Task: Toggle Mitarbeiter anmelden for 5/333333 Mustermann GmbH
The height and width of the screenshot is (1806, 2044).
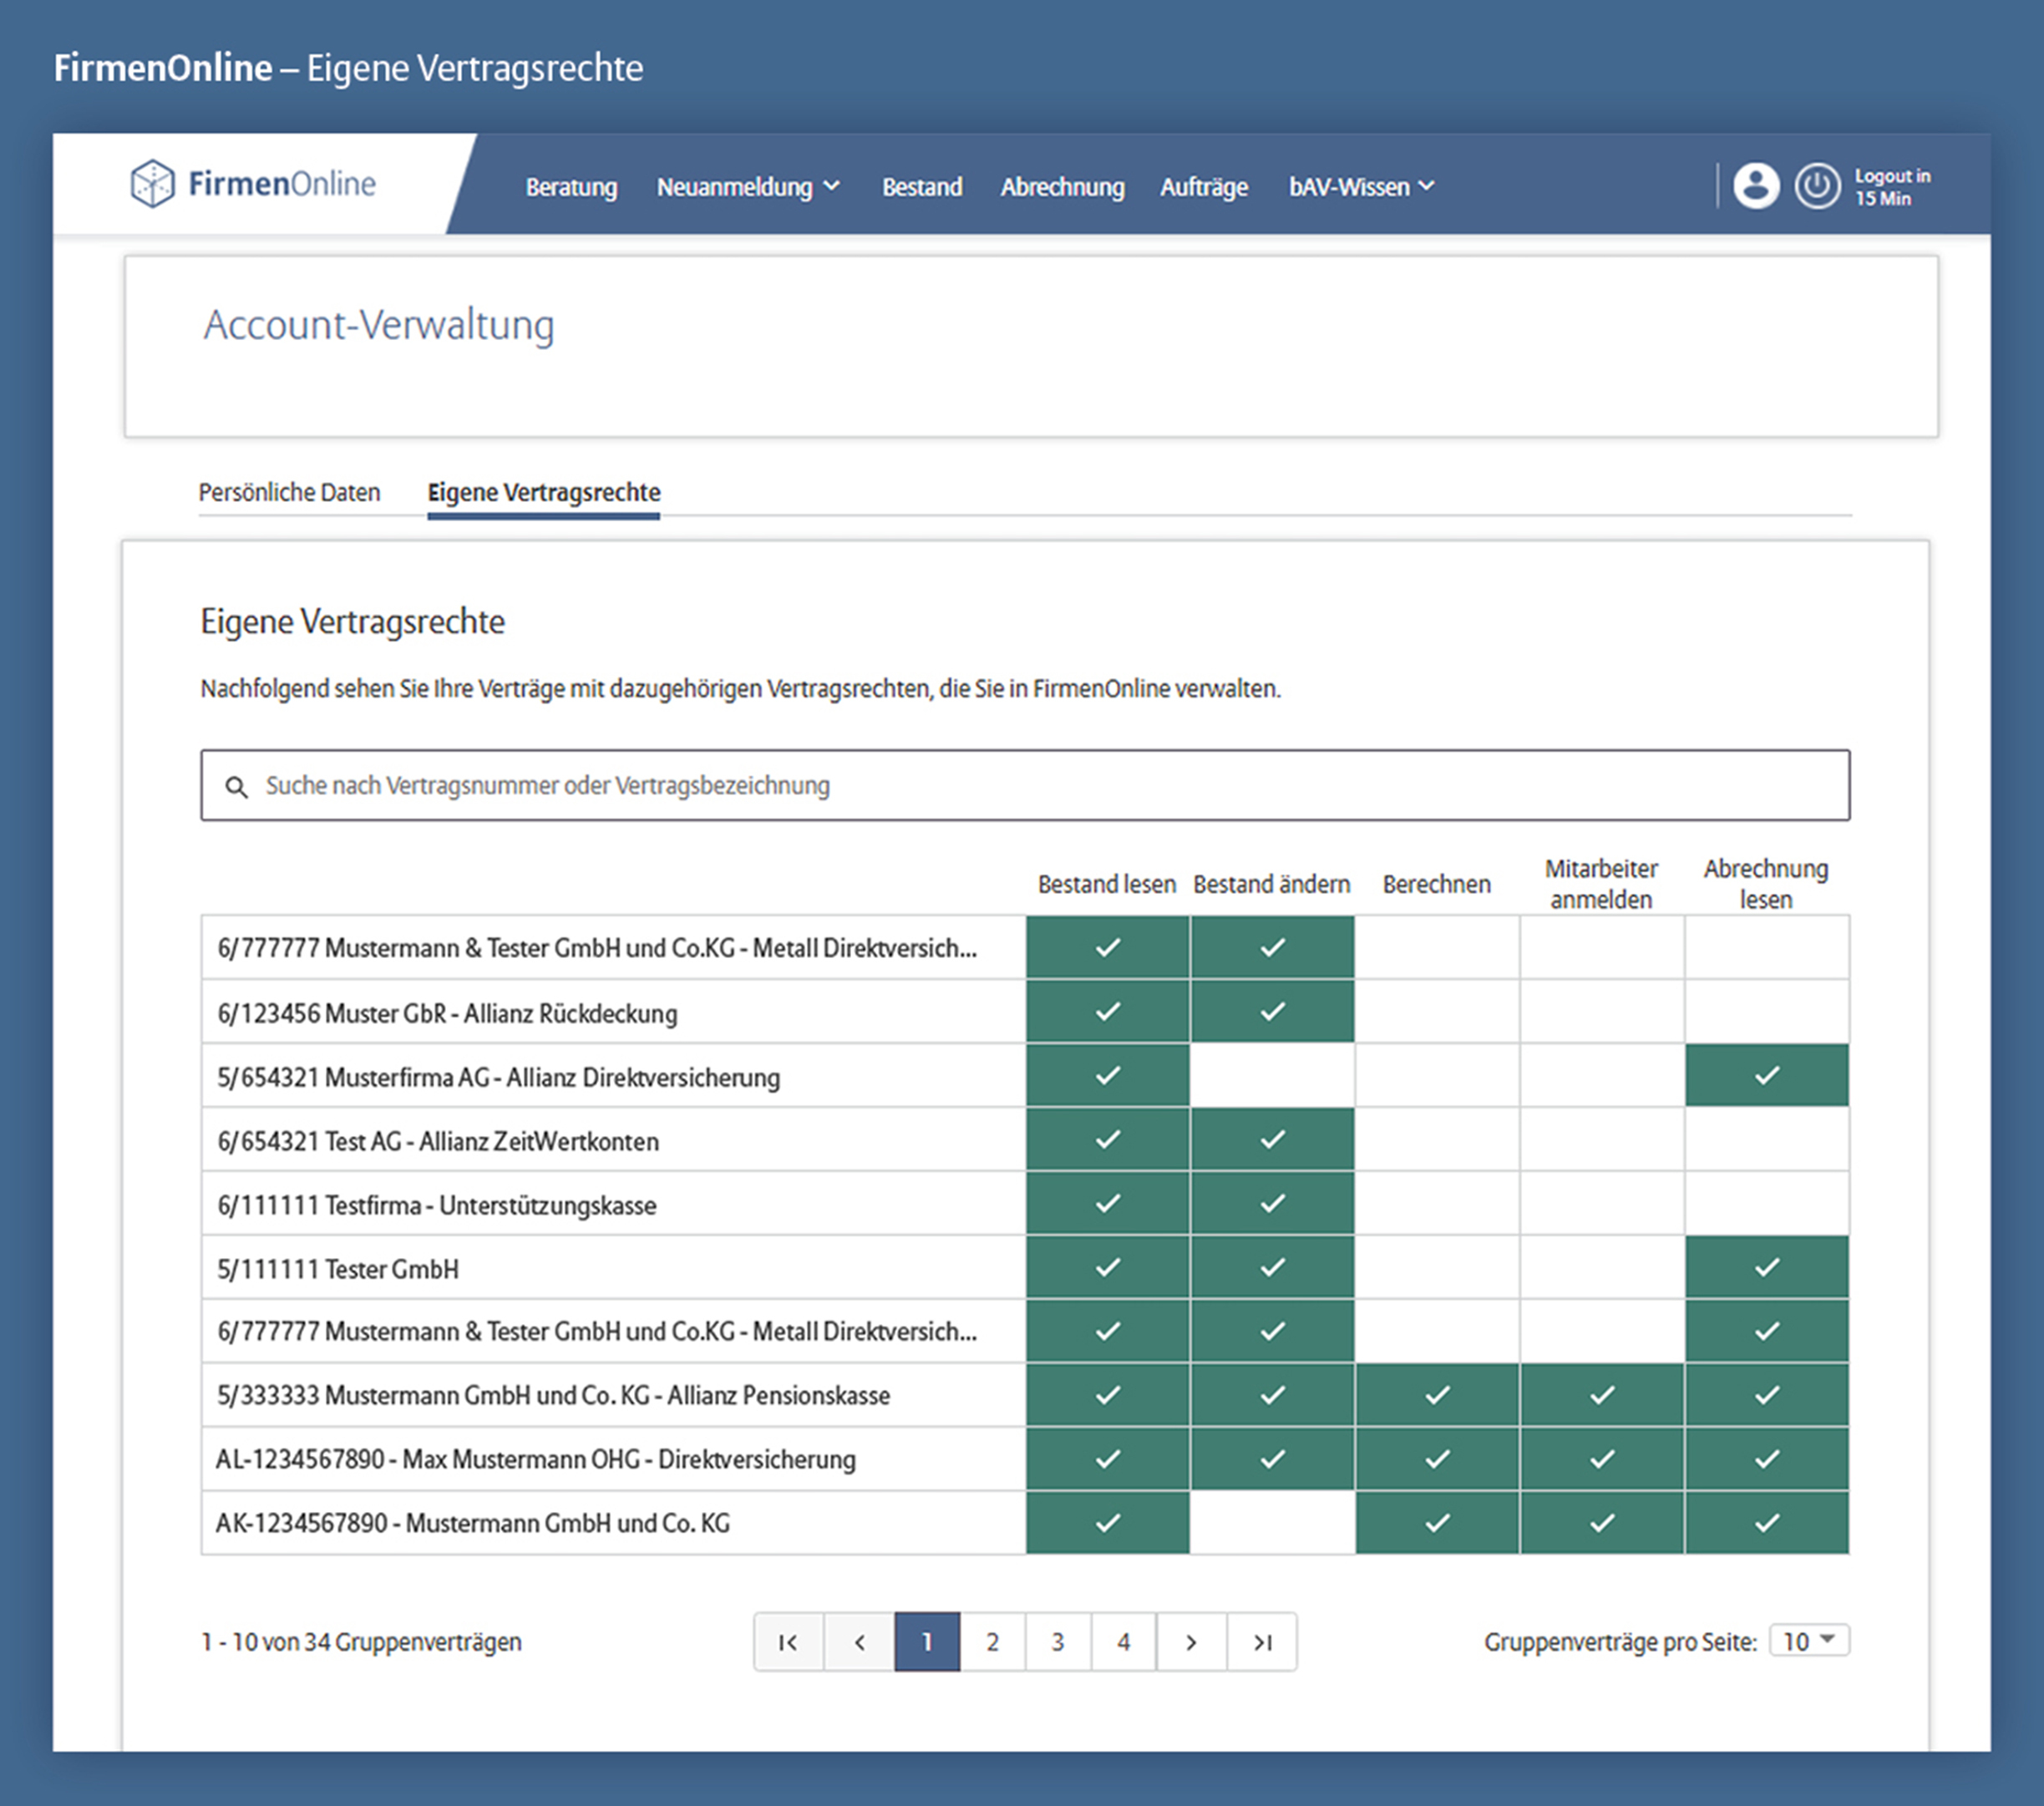Action: 1602,1396
